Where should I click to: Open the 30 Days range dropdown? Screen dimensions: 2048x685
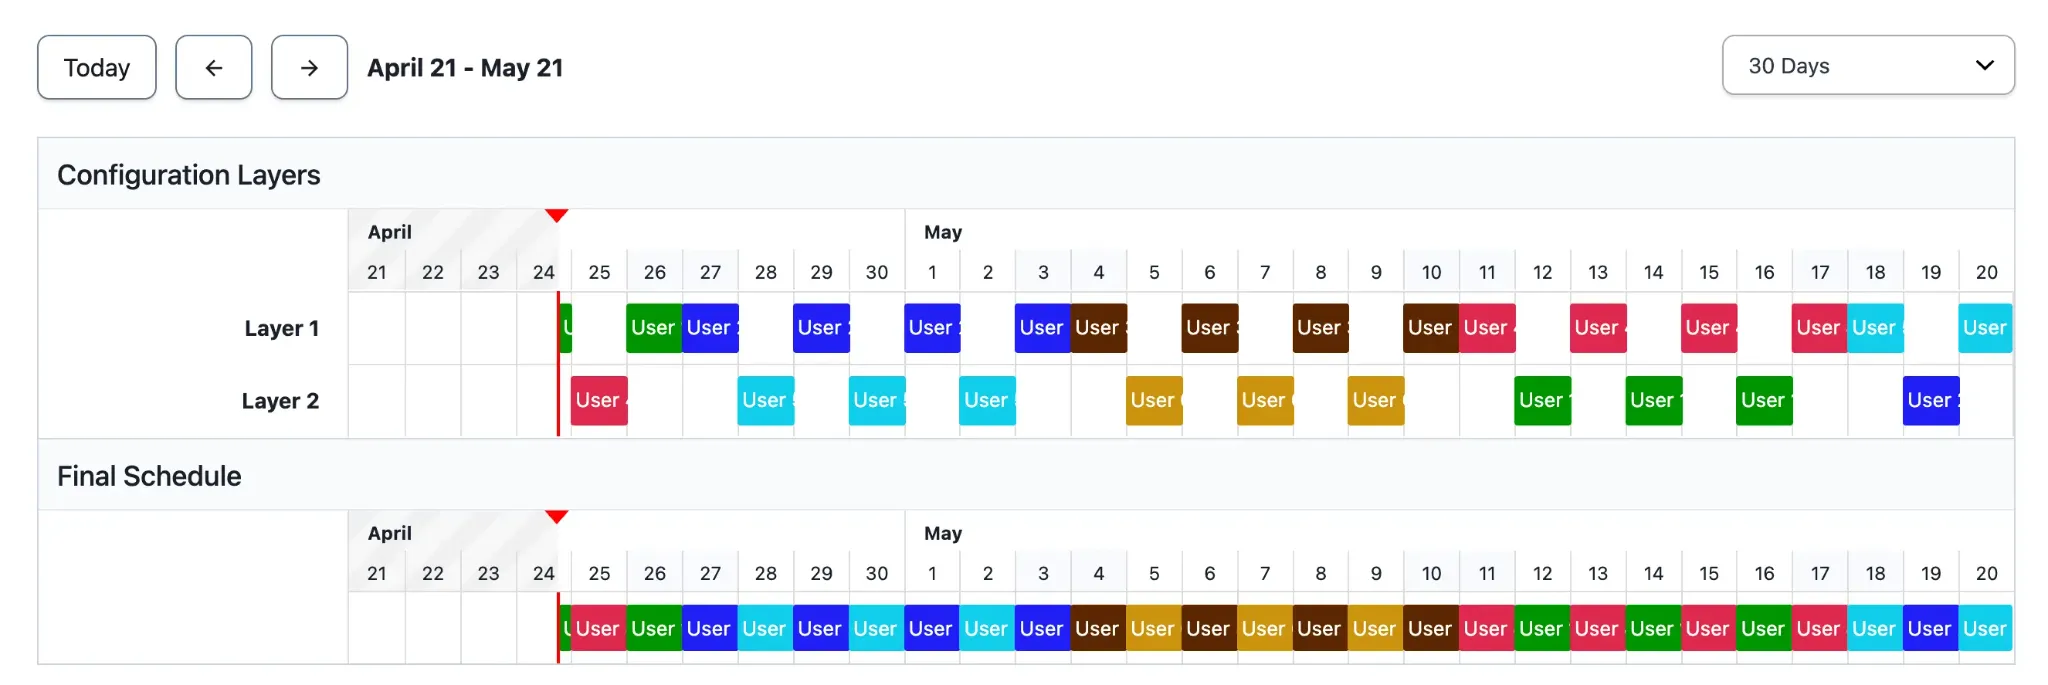click(x=1868, y=66)
